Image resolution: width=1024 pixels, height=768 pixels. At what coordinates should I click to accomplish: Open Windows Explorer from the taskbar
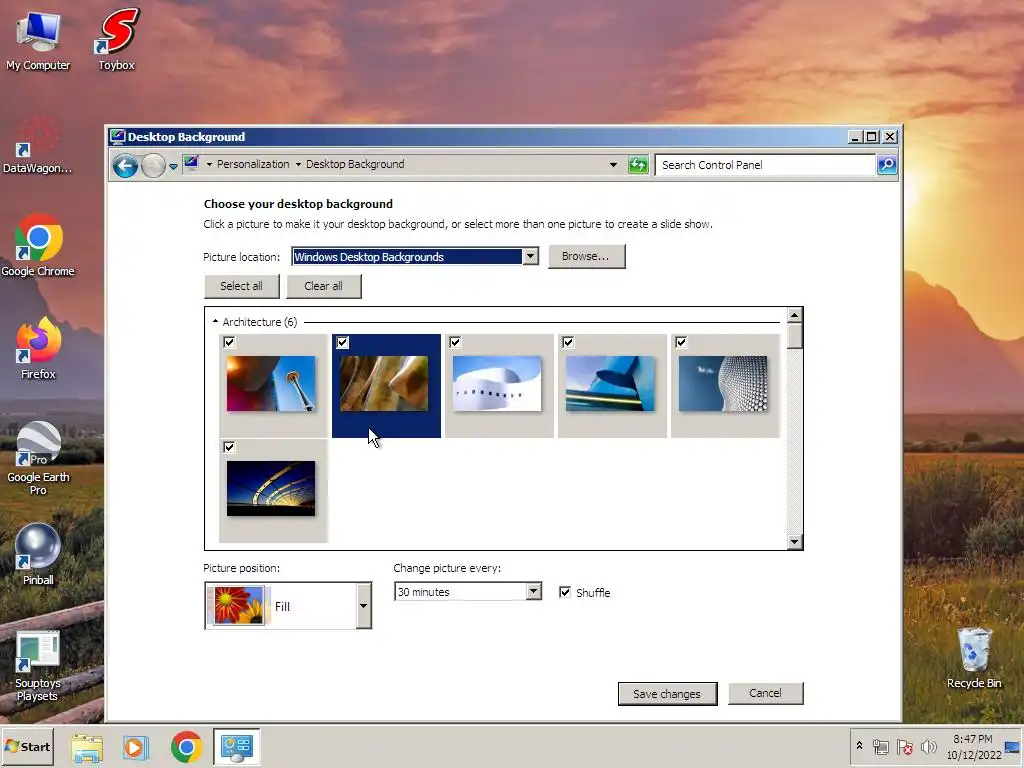coord(87,747)
